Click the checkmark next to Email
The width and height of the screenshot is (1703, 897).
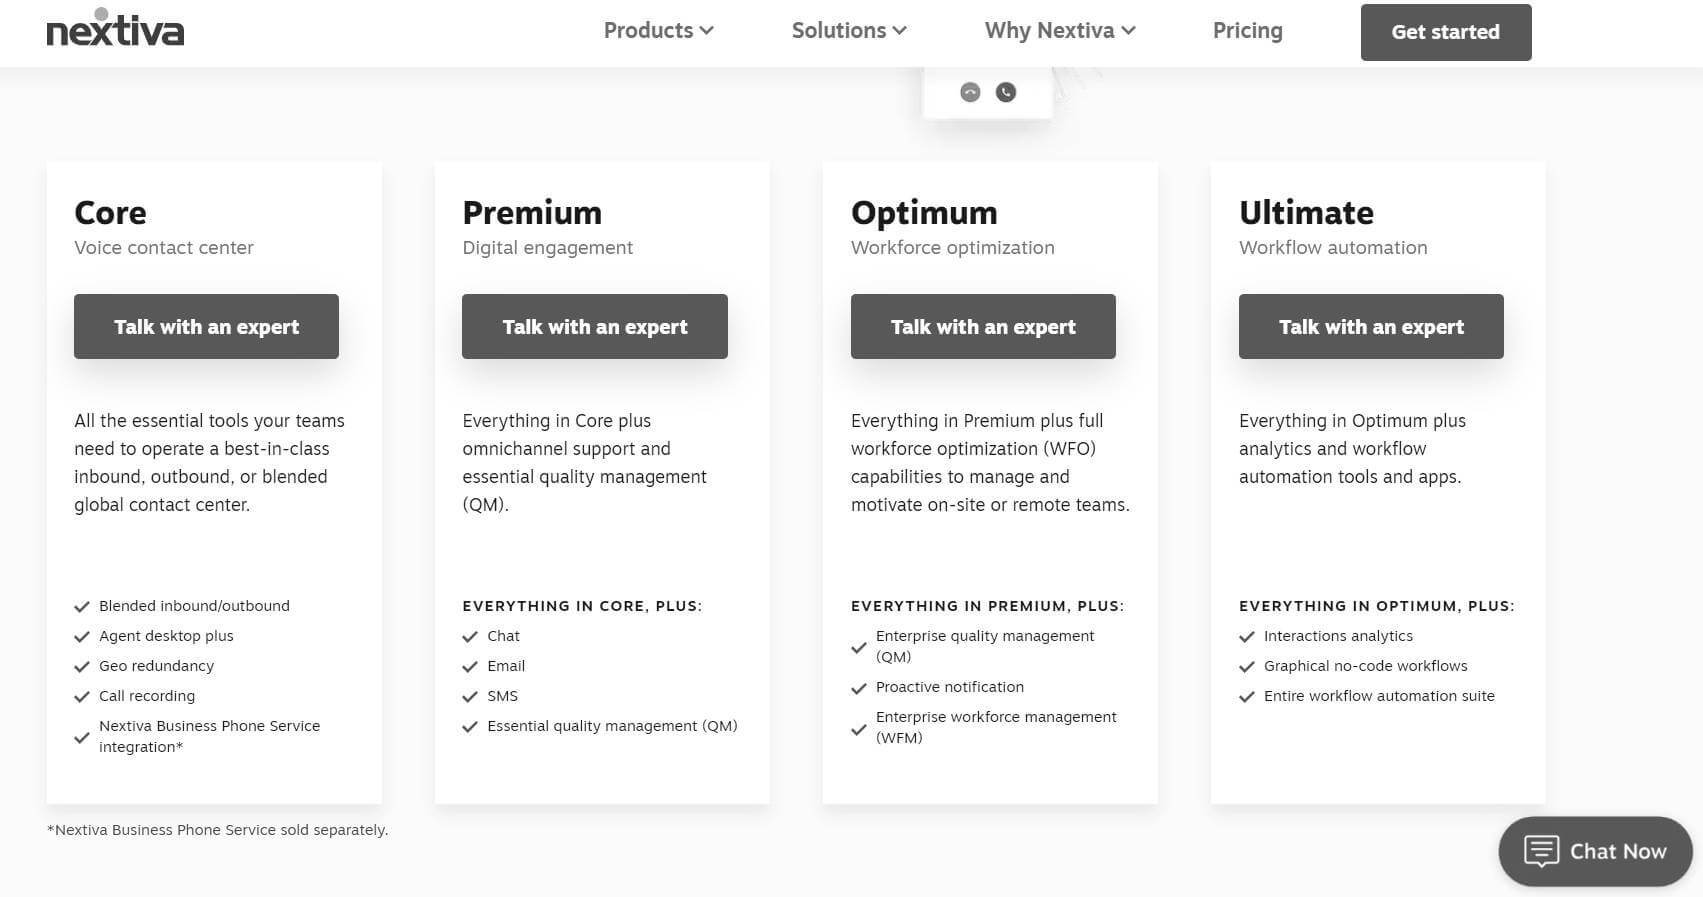tap(470, 667)
